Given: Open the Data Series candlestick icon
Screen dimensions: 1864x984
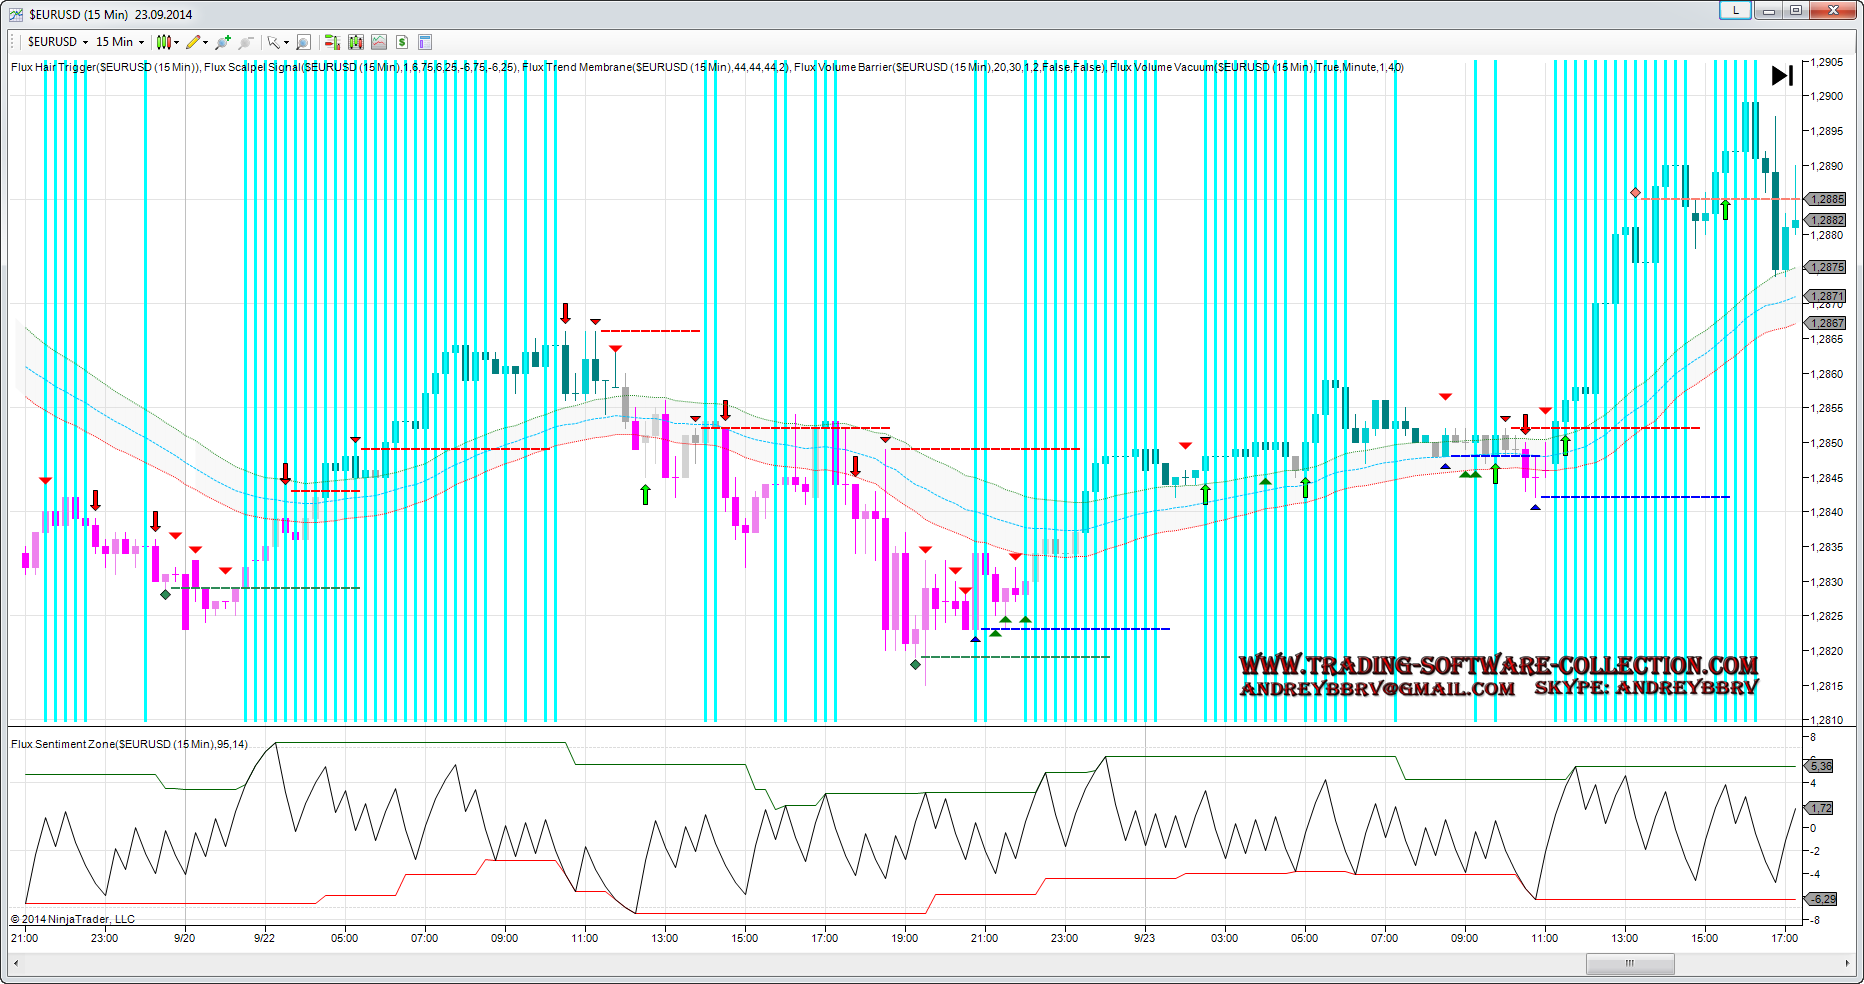Looking at the screenshot, I should click(x=356, y=42).
